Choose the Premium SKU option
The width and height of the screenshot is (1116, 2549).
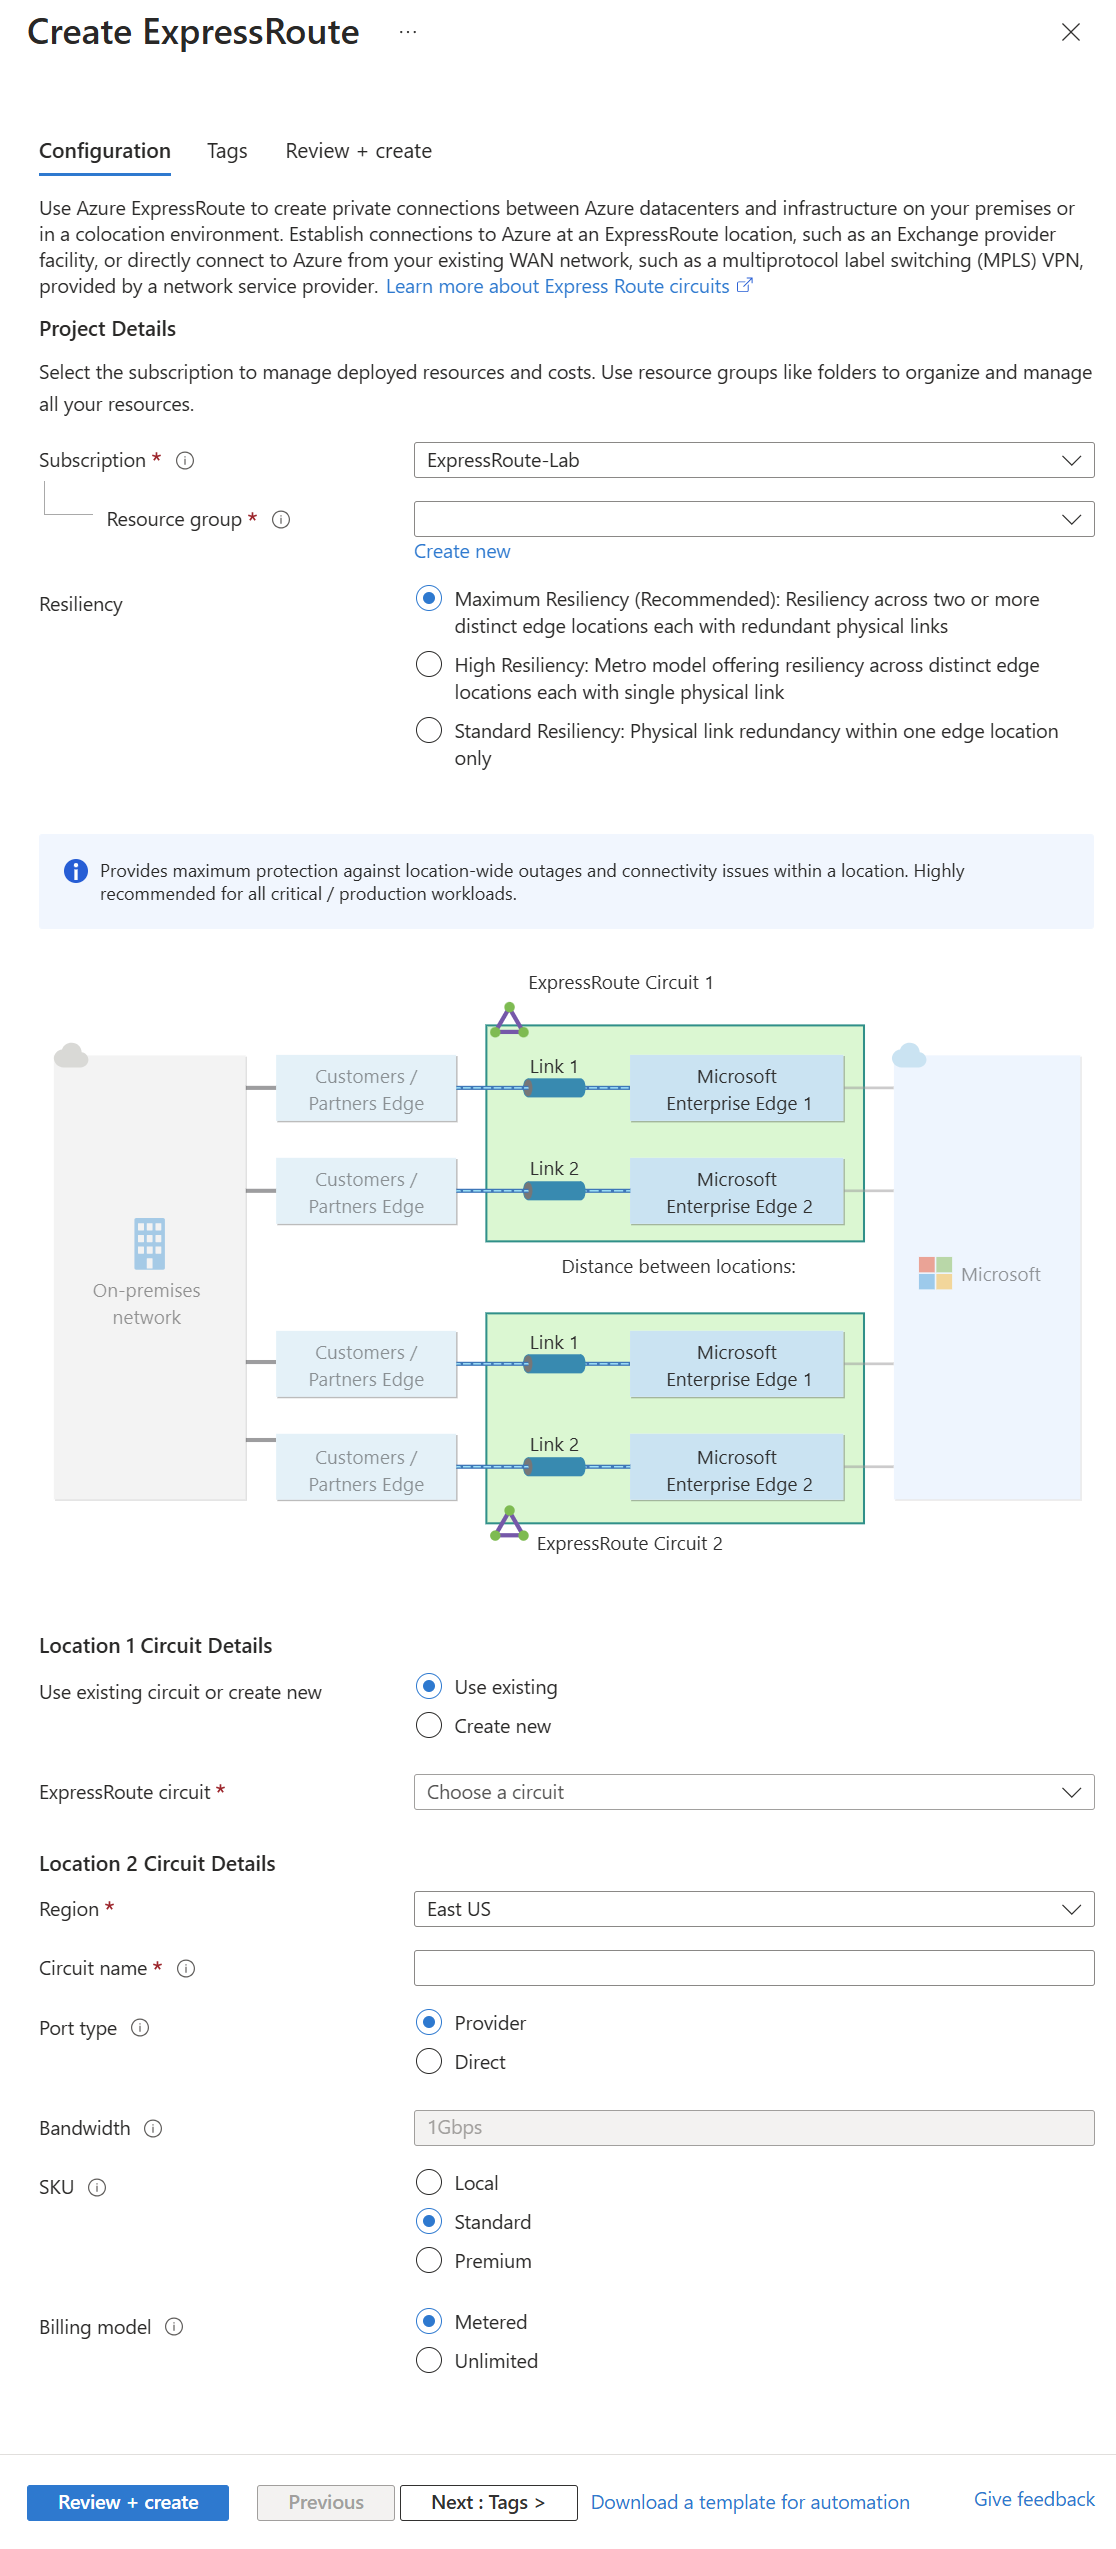(429, 2260)
